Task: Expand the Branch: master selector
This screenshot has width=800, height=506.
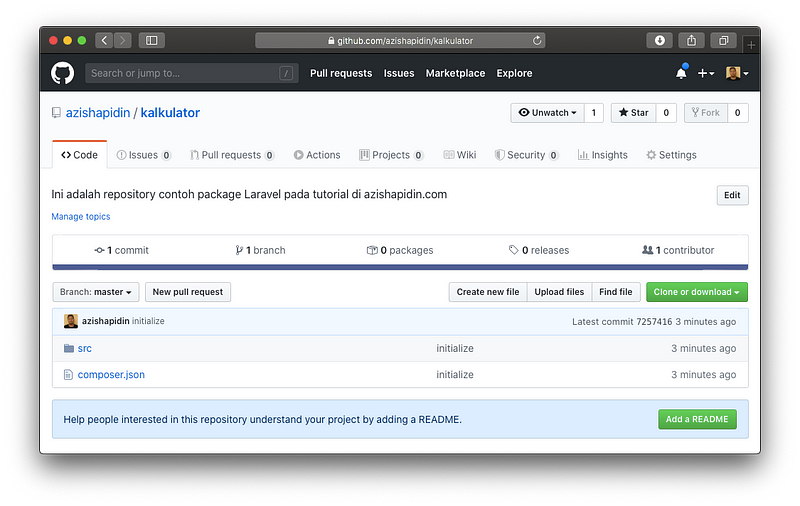Action: click(96, 292)
